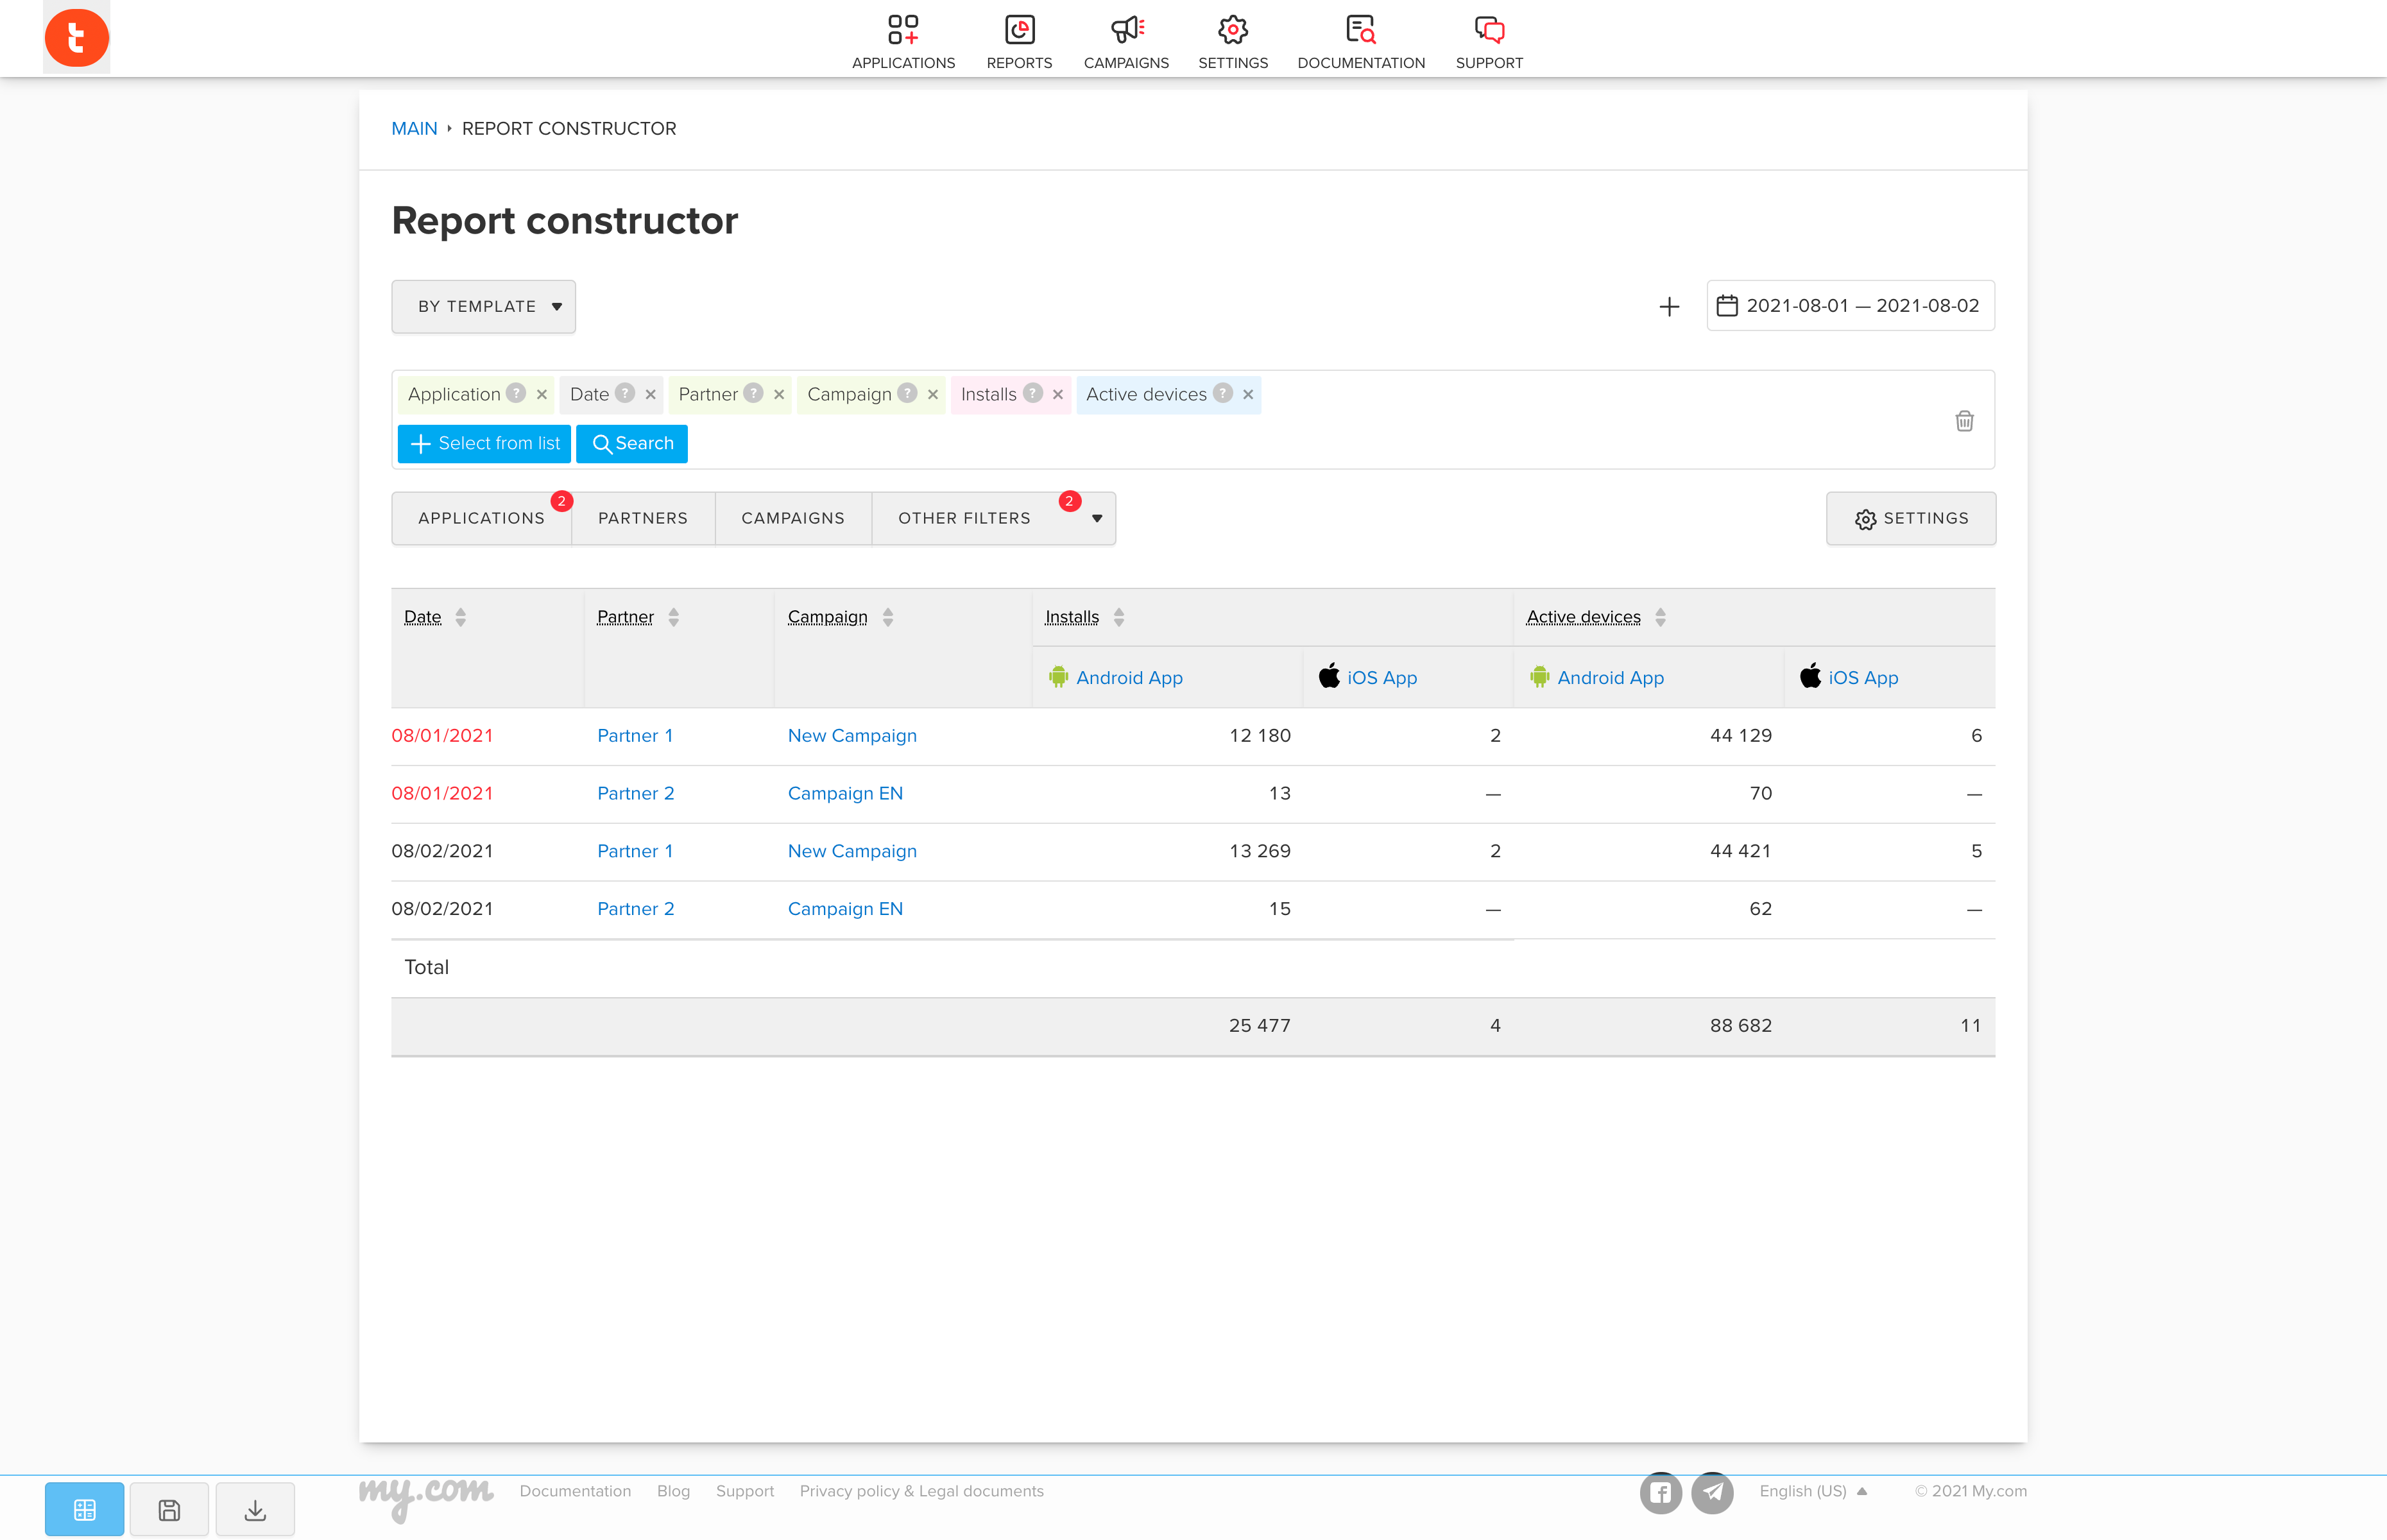This screenshot has width=2387, height=1540.
Task: Open New Campaign link in 08/02/2021 row
Action: click(x=852, y=852)
